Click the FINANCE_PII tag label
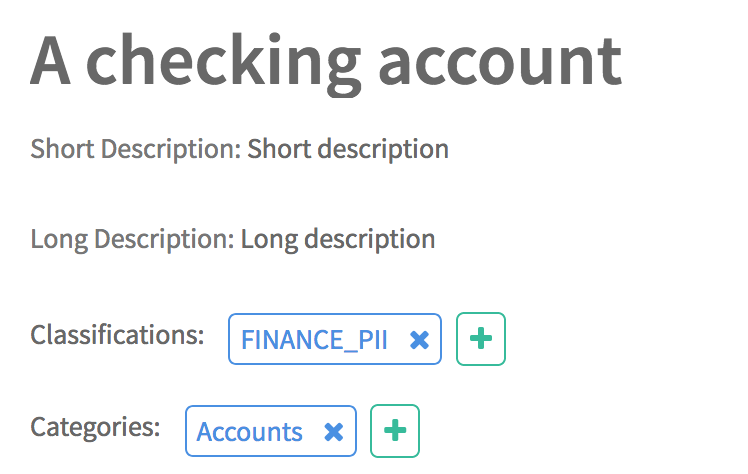 click(x=314, y=340)
